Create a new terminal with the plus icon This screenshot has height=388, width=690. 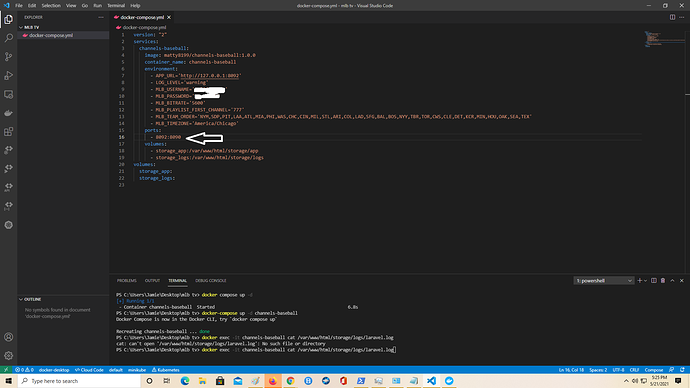pyautogui.click(x=640, y=281)
